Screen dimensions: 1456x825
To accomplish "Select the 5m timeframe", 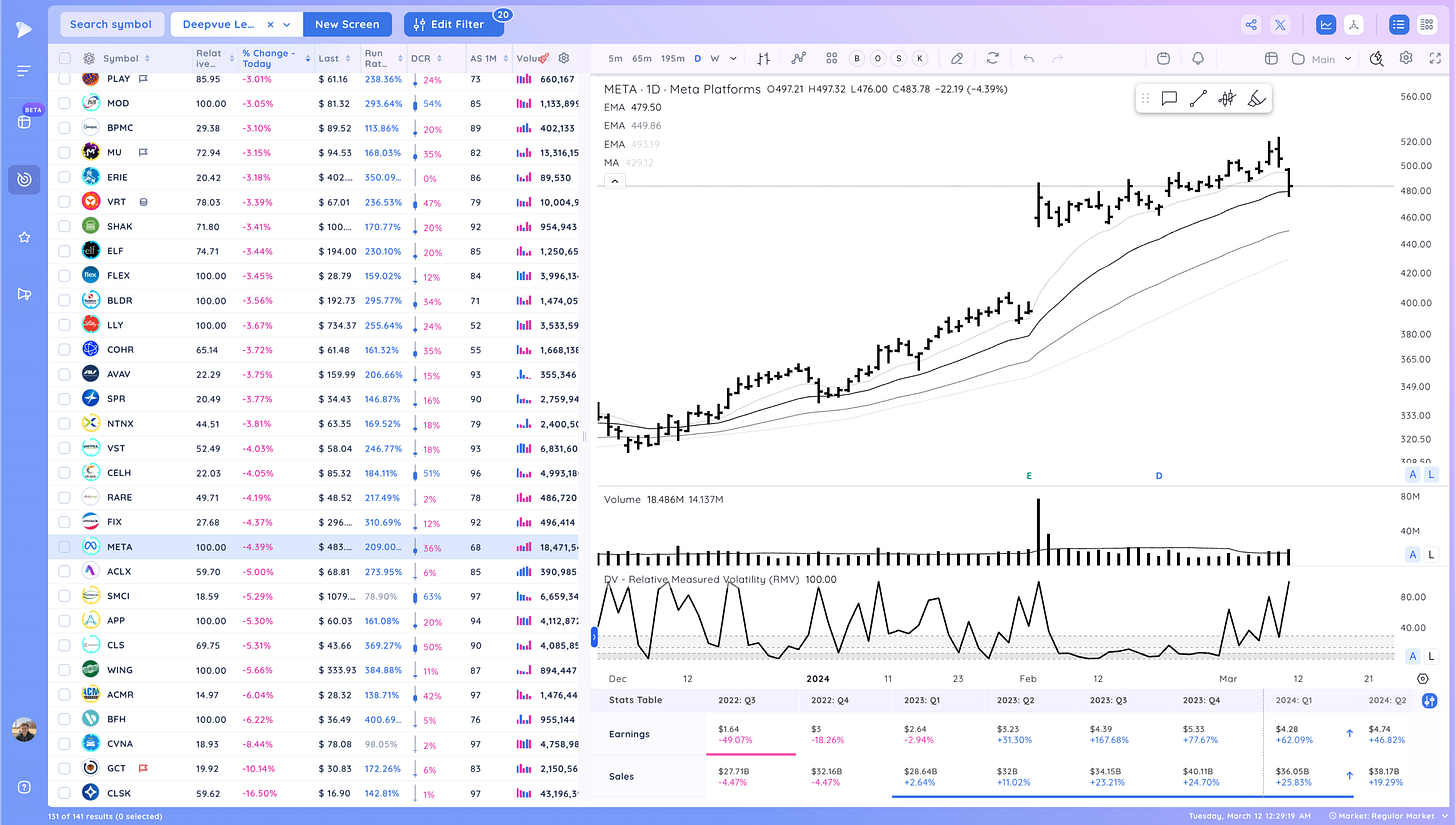I will point(615,59).
